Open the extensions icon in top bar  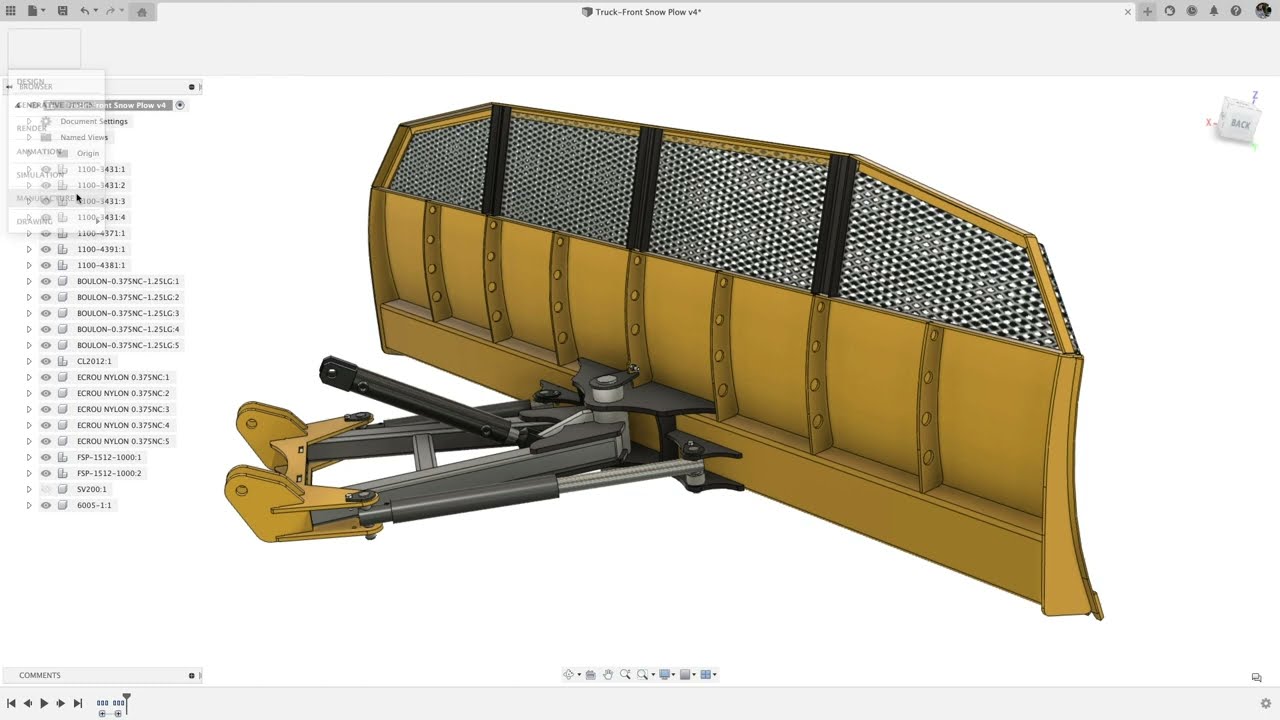tap(1169, 11)
